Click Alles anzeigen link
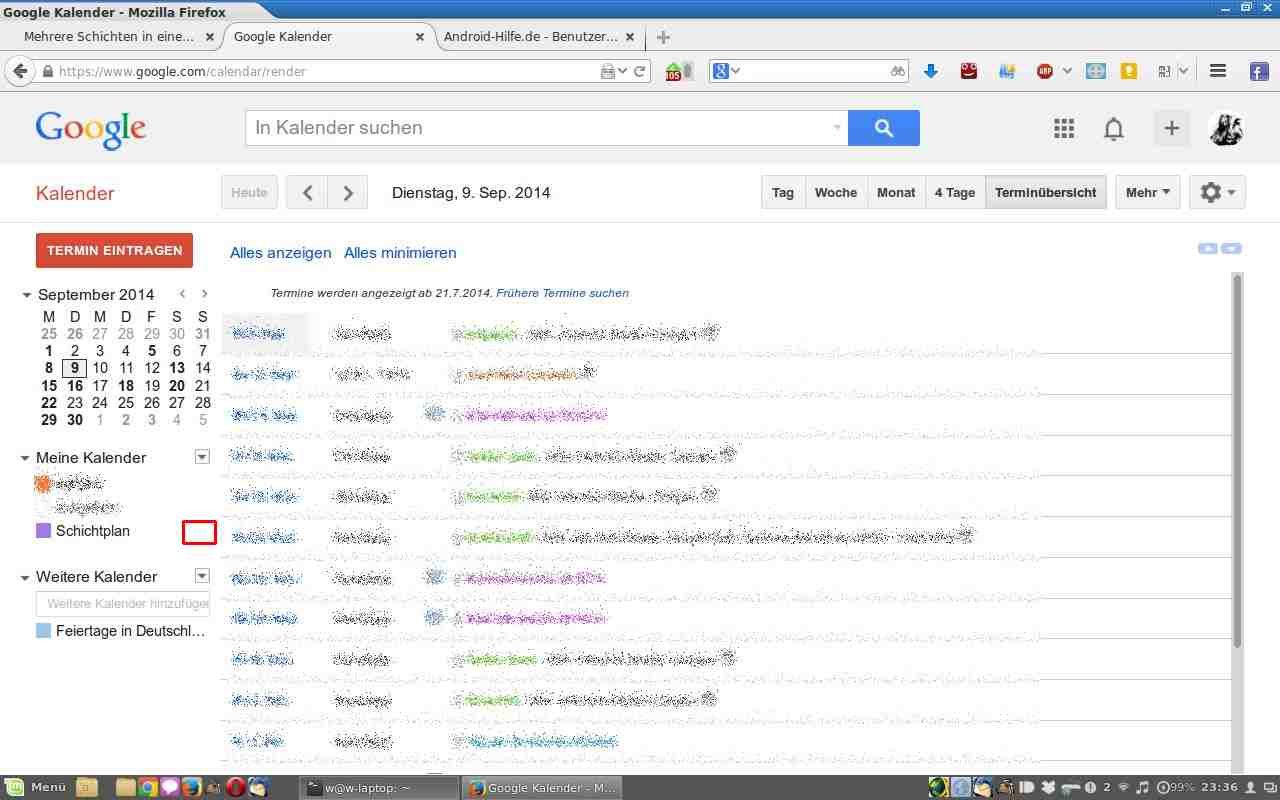This screenshot has height=800, width=1280. pyautogui.click(x=280, y=253)
